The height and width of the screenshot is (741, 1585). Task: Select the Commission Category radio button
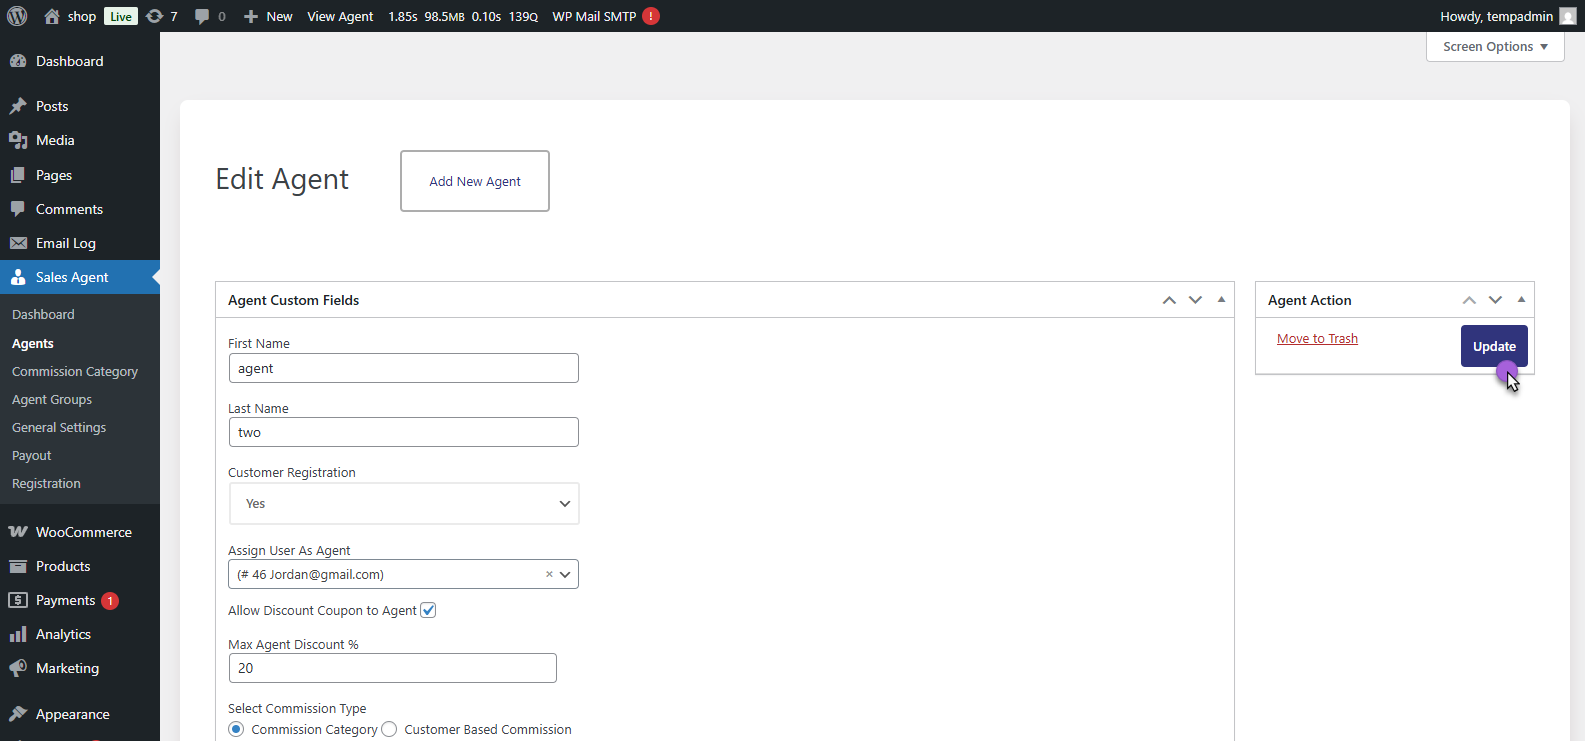click(x=236, y=729)
